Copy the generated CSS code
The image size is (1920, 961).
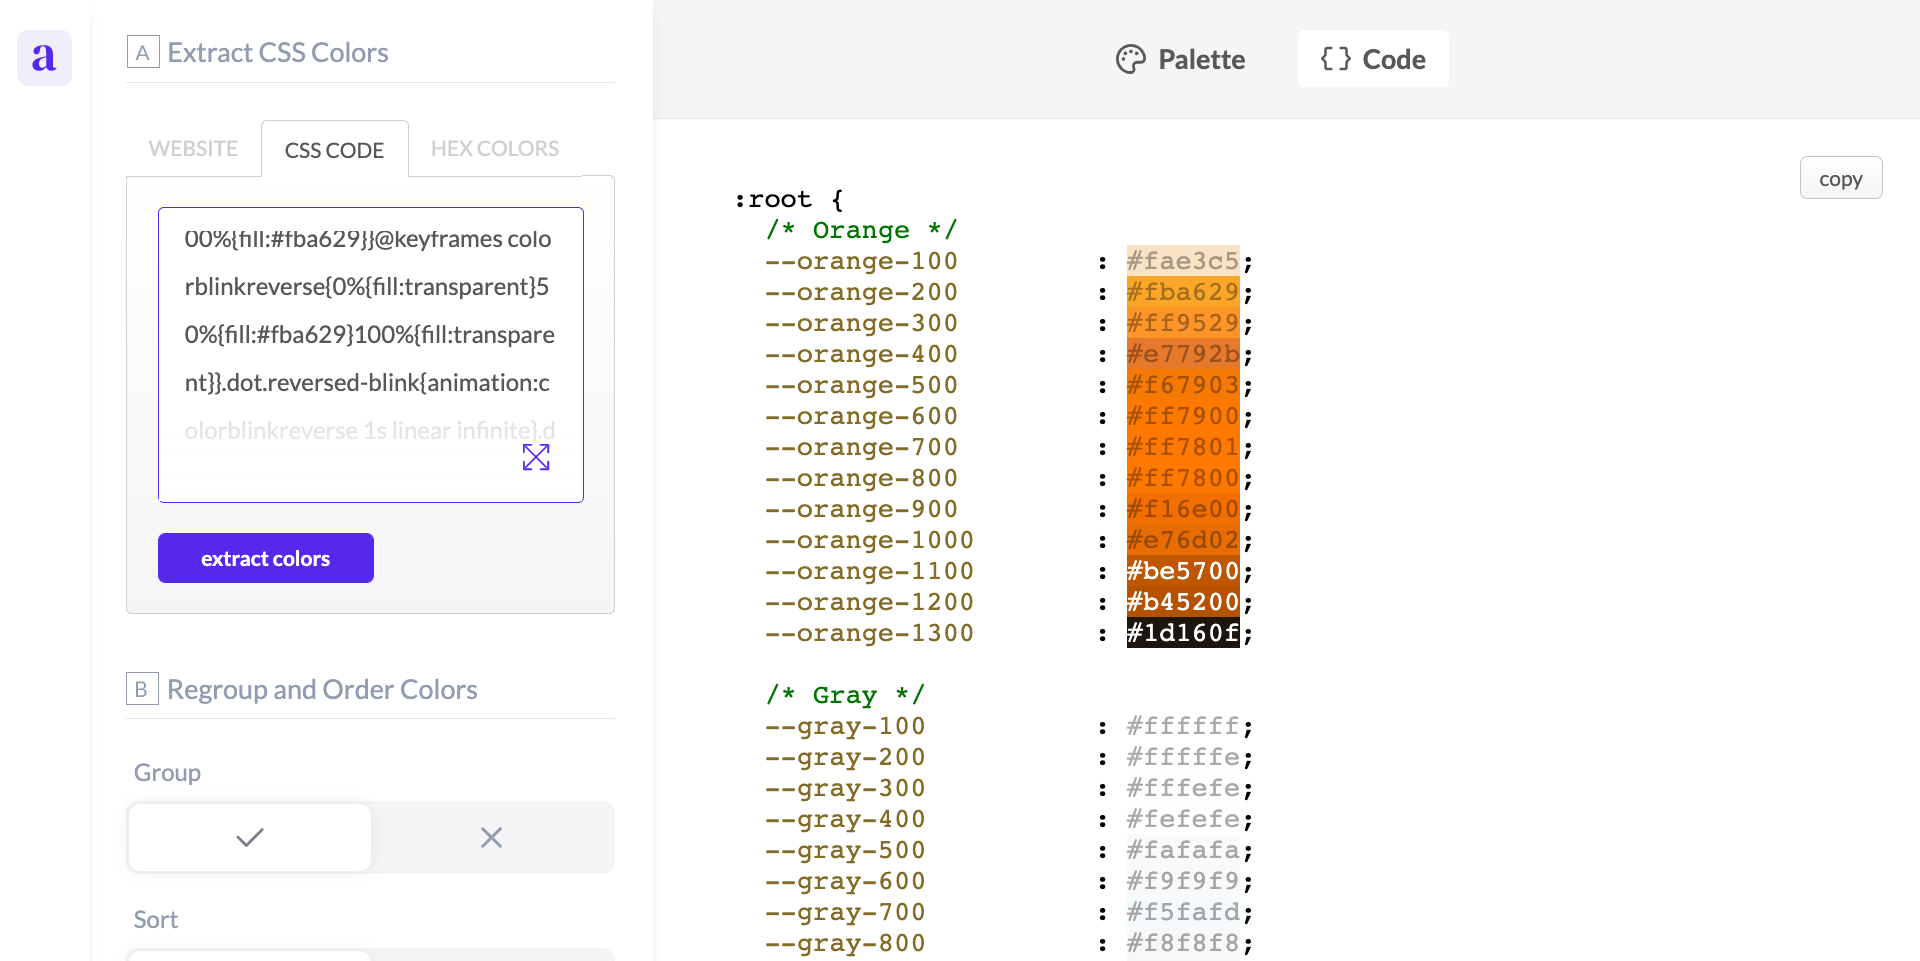pyautogui.click(x=1840, y=179)
